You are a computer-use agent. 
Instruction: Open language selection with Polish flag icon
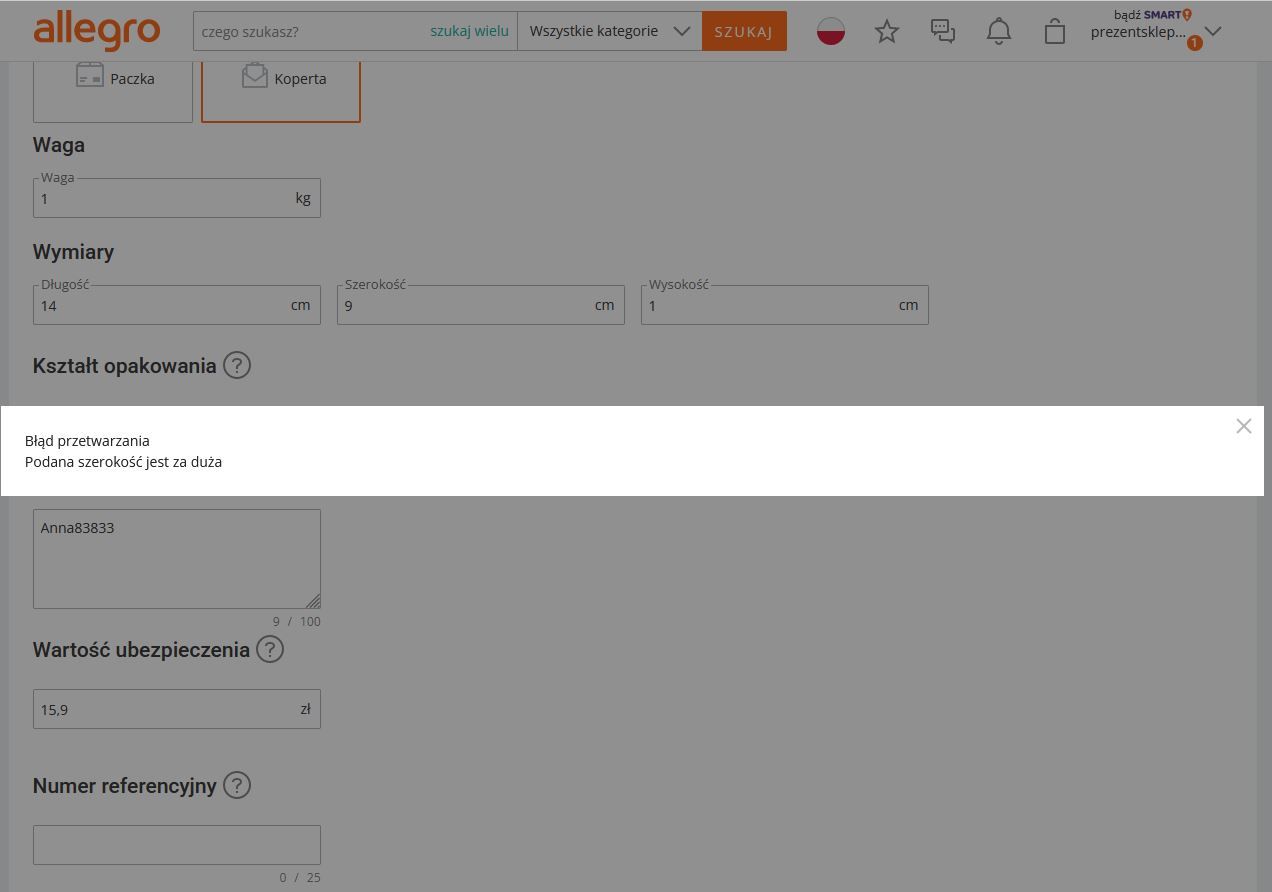click(830, 31)
